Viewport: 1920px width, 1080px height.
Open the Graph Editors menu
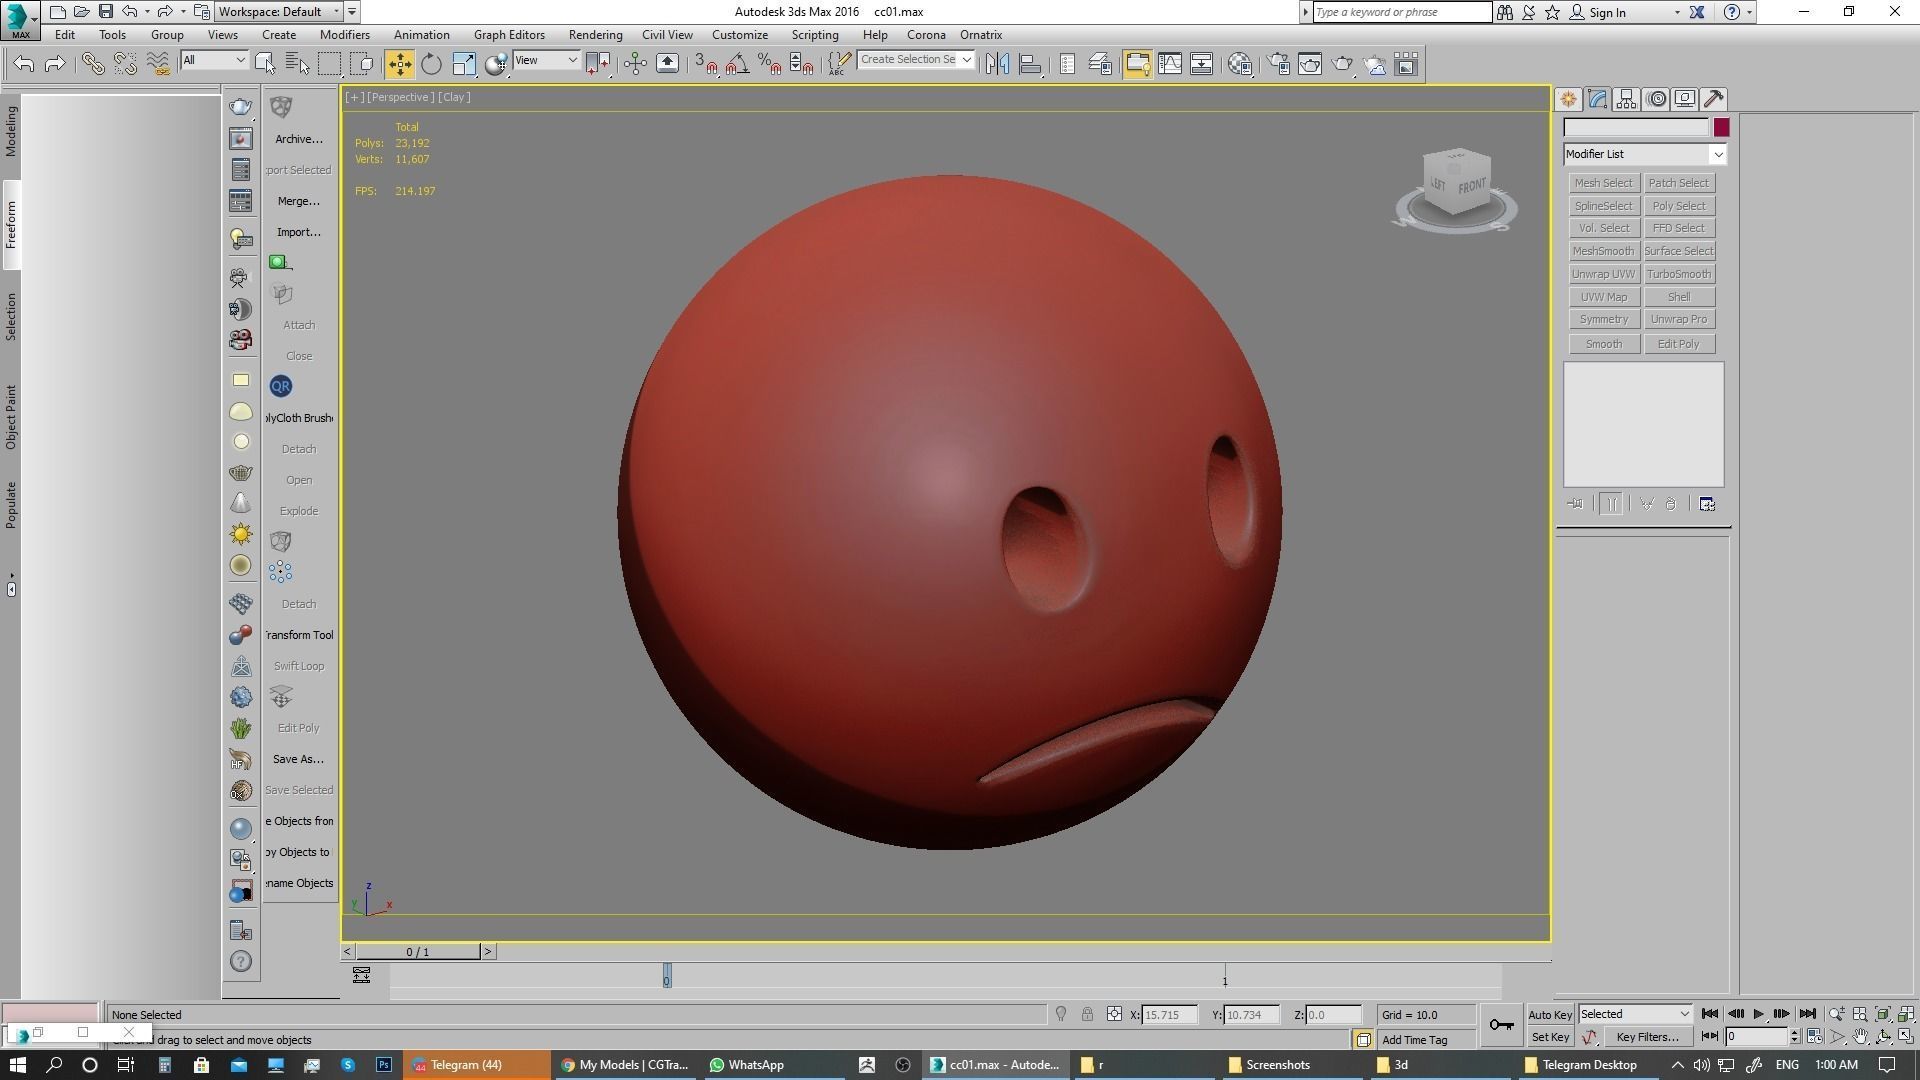click(509, 35)
